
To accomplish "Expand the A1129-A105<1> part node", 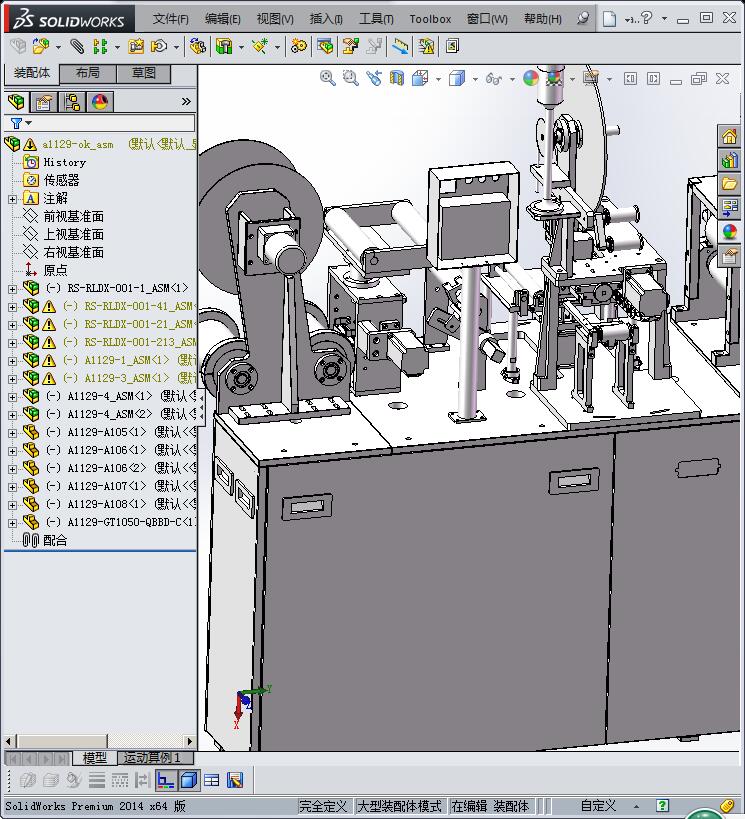I will [x=12, y=433].
